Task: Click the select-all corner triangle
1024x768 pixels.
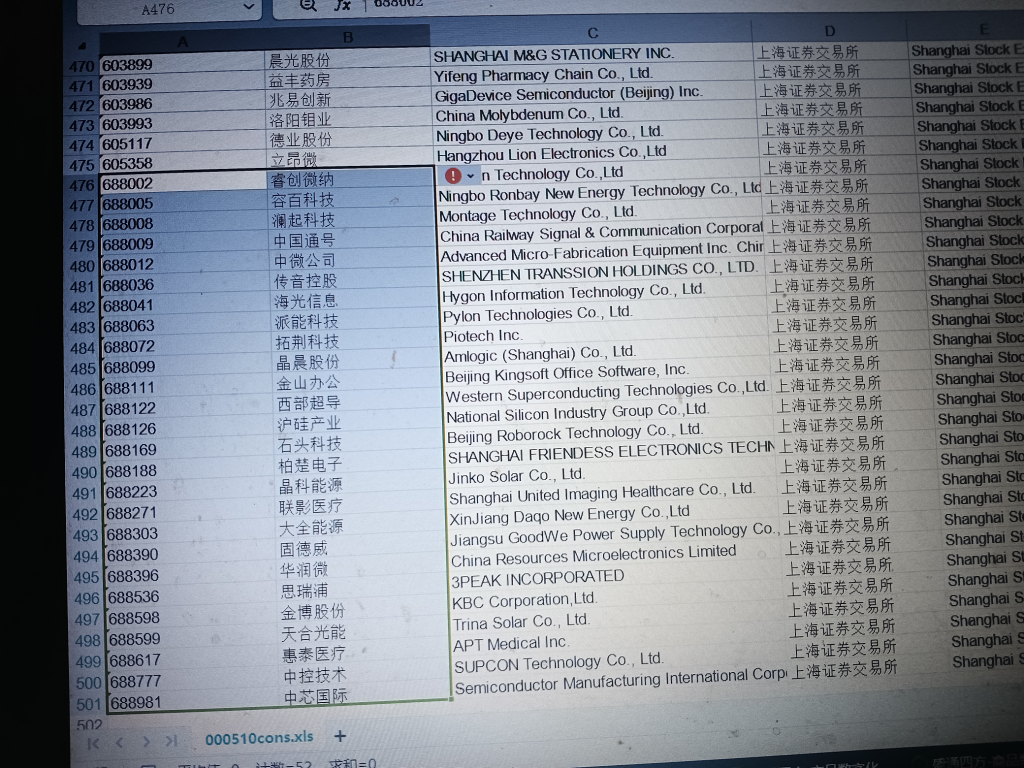Action: [83, 46]
